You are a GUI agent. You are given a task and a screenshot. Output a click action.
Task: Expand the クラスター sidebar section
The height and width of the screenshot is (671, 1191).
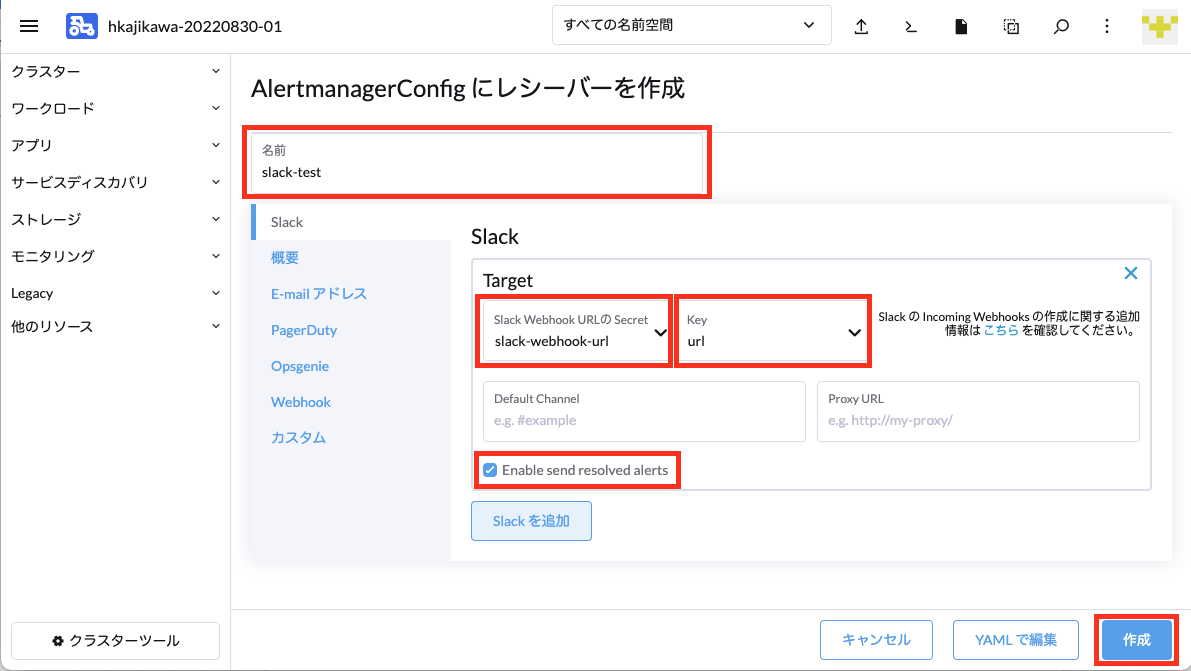tap(115, 71)
